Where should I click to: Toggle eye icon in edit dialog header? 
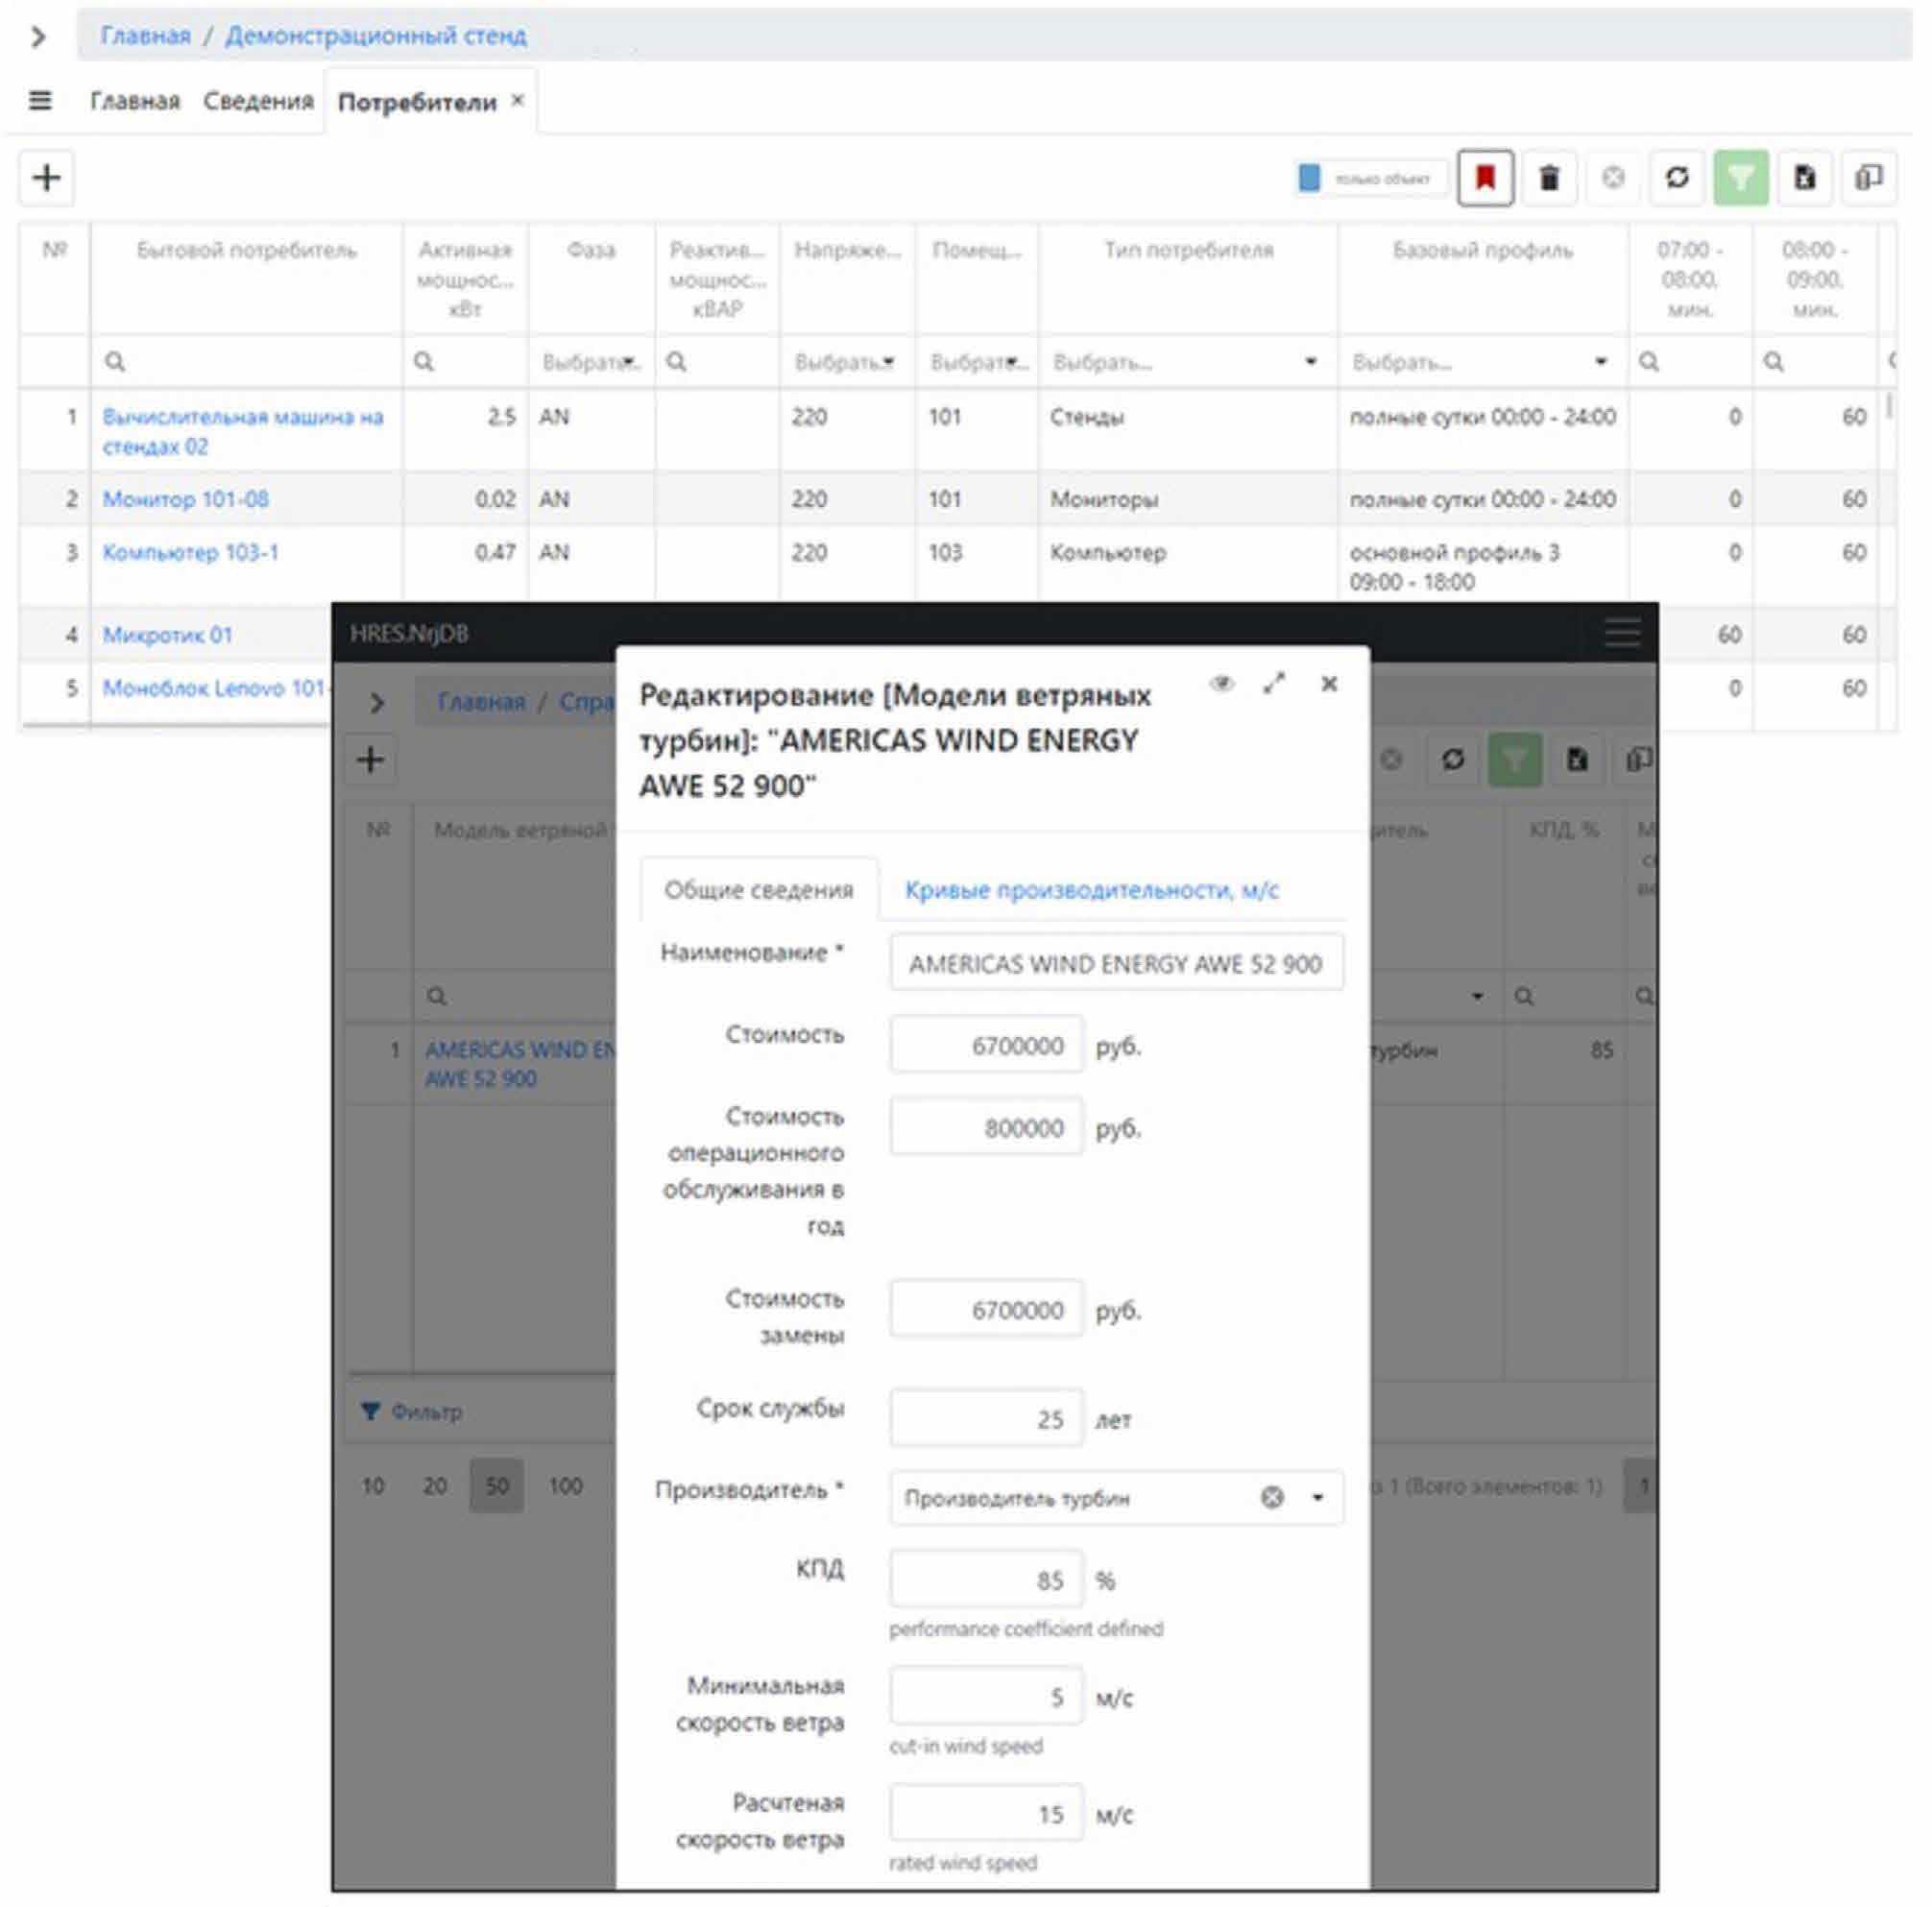coord(1221,684)
